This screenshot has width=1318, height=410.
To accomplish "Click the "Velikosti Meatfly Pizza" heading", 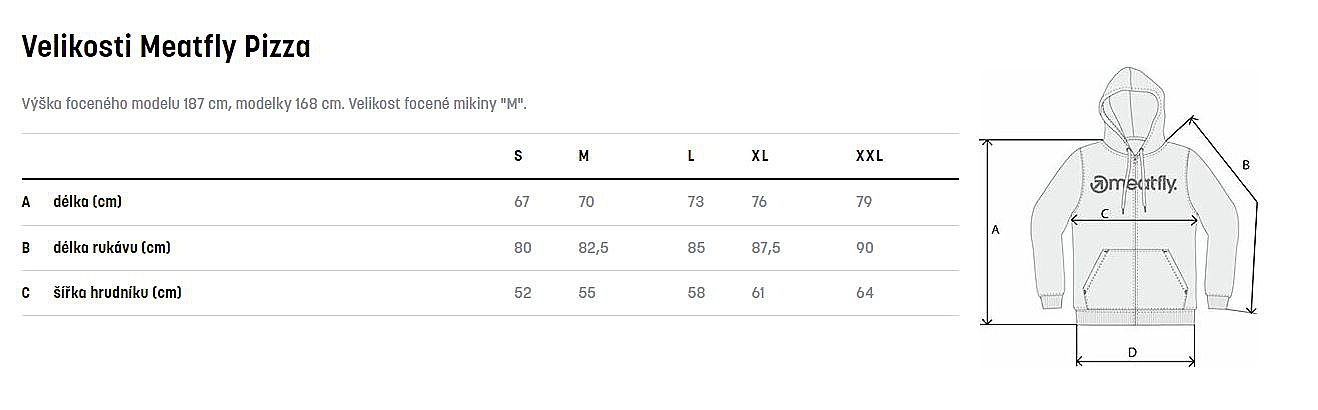I will [166, 47].
